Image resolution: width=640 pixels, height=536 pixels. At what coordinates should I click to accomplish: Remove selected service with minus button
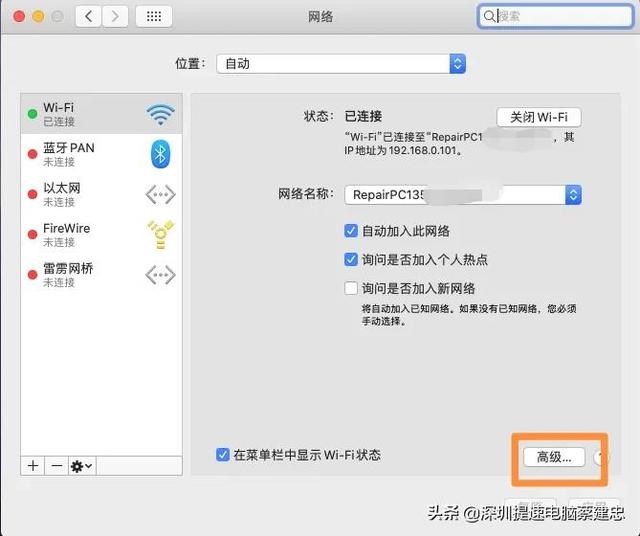pyautogui.click(x=57, y=466)
